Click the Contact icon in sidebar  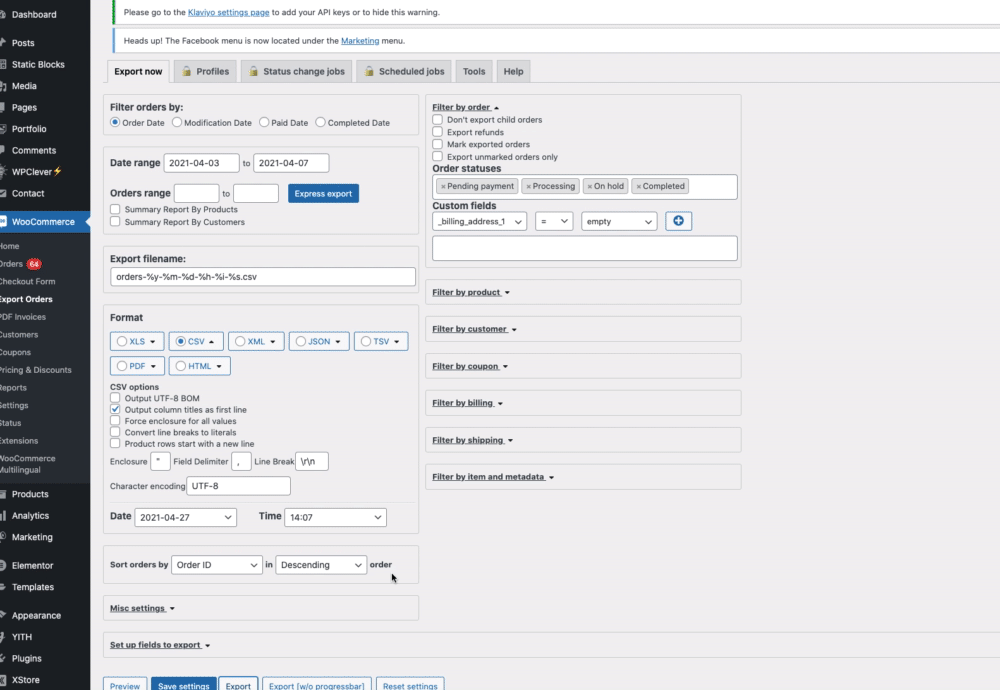(x=3, y=193)
